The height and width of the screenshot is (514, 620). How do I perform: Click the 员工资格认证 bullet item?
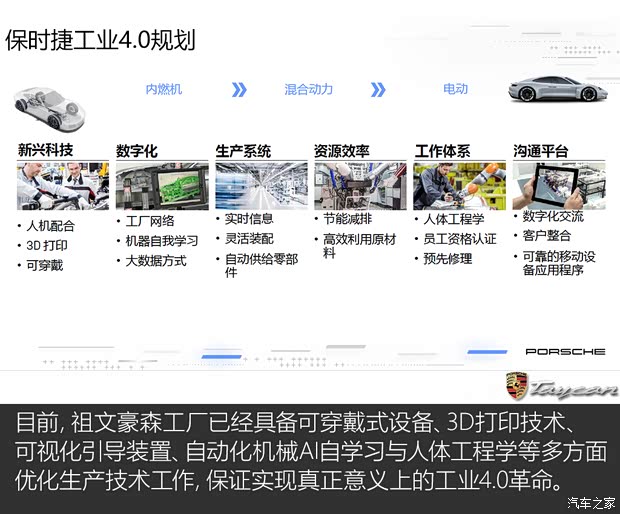coord(456,239)
